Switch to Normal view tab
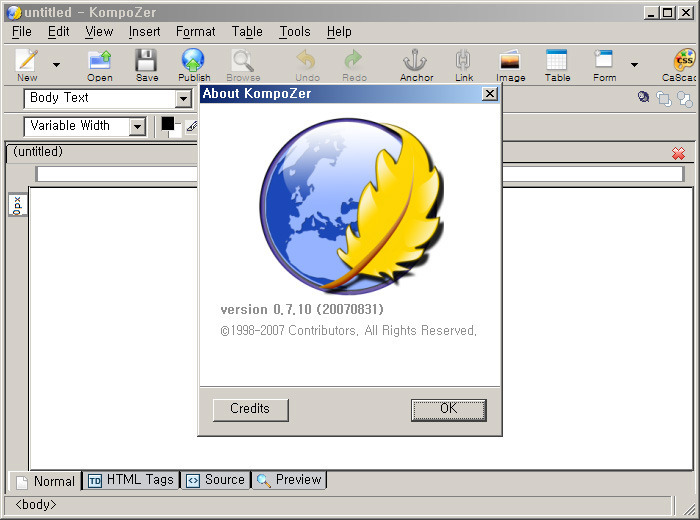Screen dimensions: 700x520 click(45, 481)
